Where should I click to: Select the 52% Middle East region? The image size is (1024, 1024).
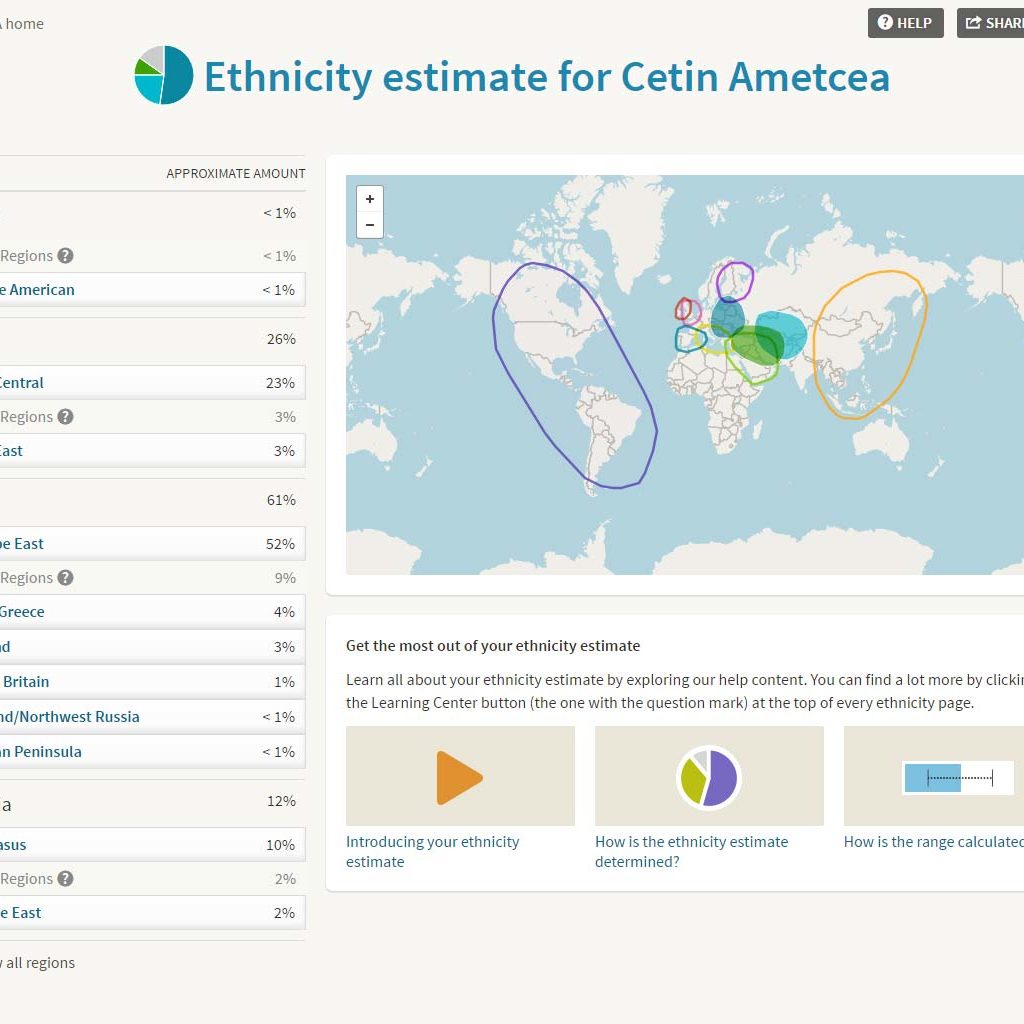point(150,543)
